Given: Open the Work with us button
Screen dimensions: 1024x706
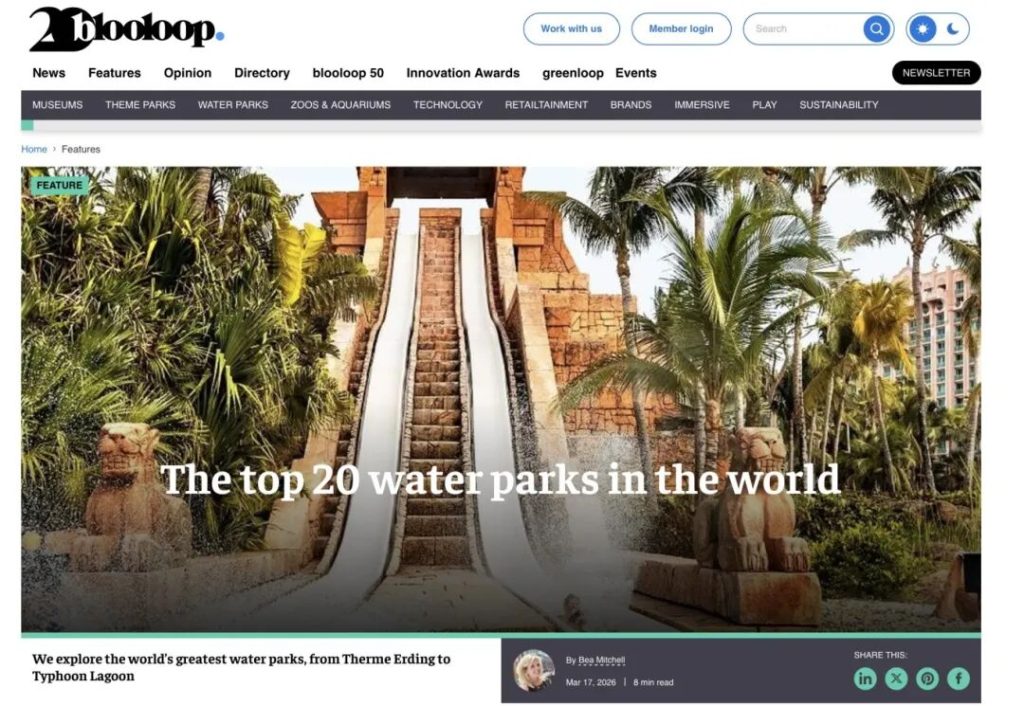Looking at the screenshot, I should click(x=571, y=29).
